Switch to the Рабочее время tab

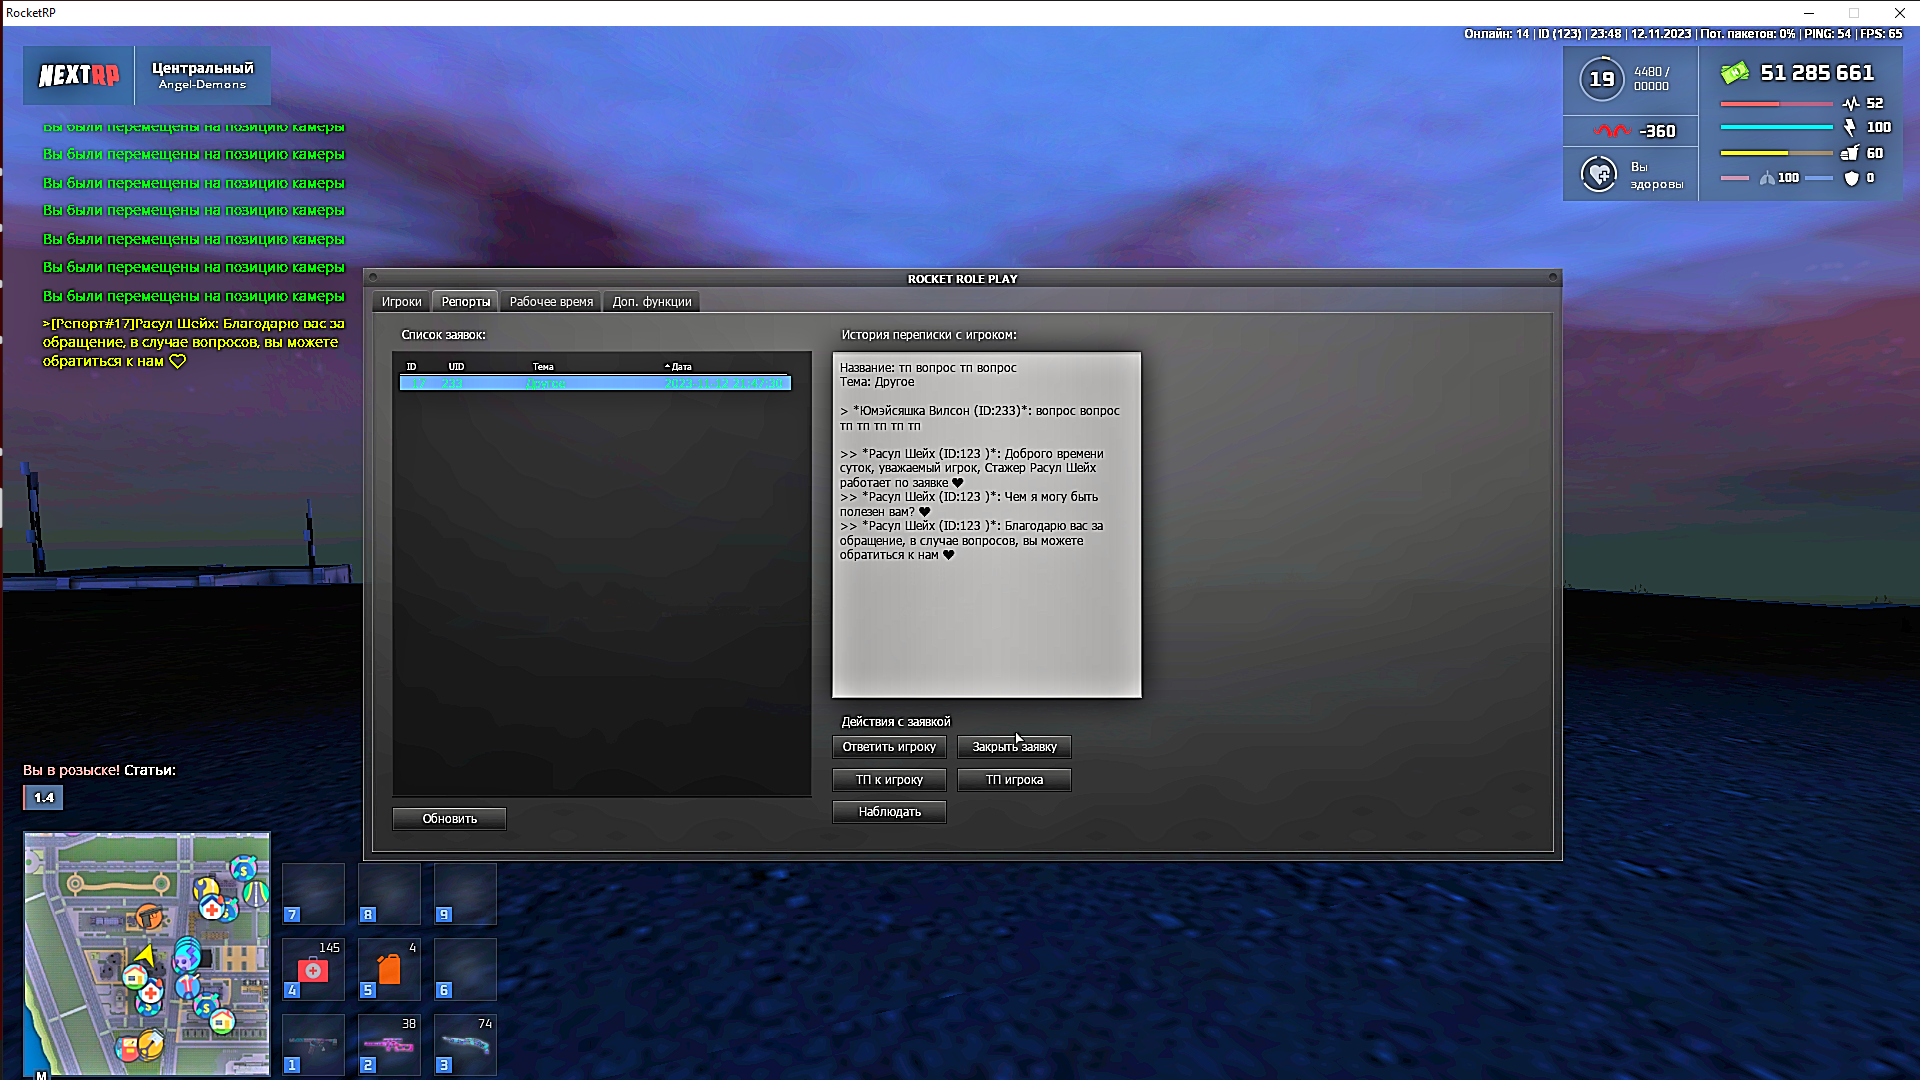pos(551,302)
